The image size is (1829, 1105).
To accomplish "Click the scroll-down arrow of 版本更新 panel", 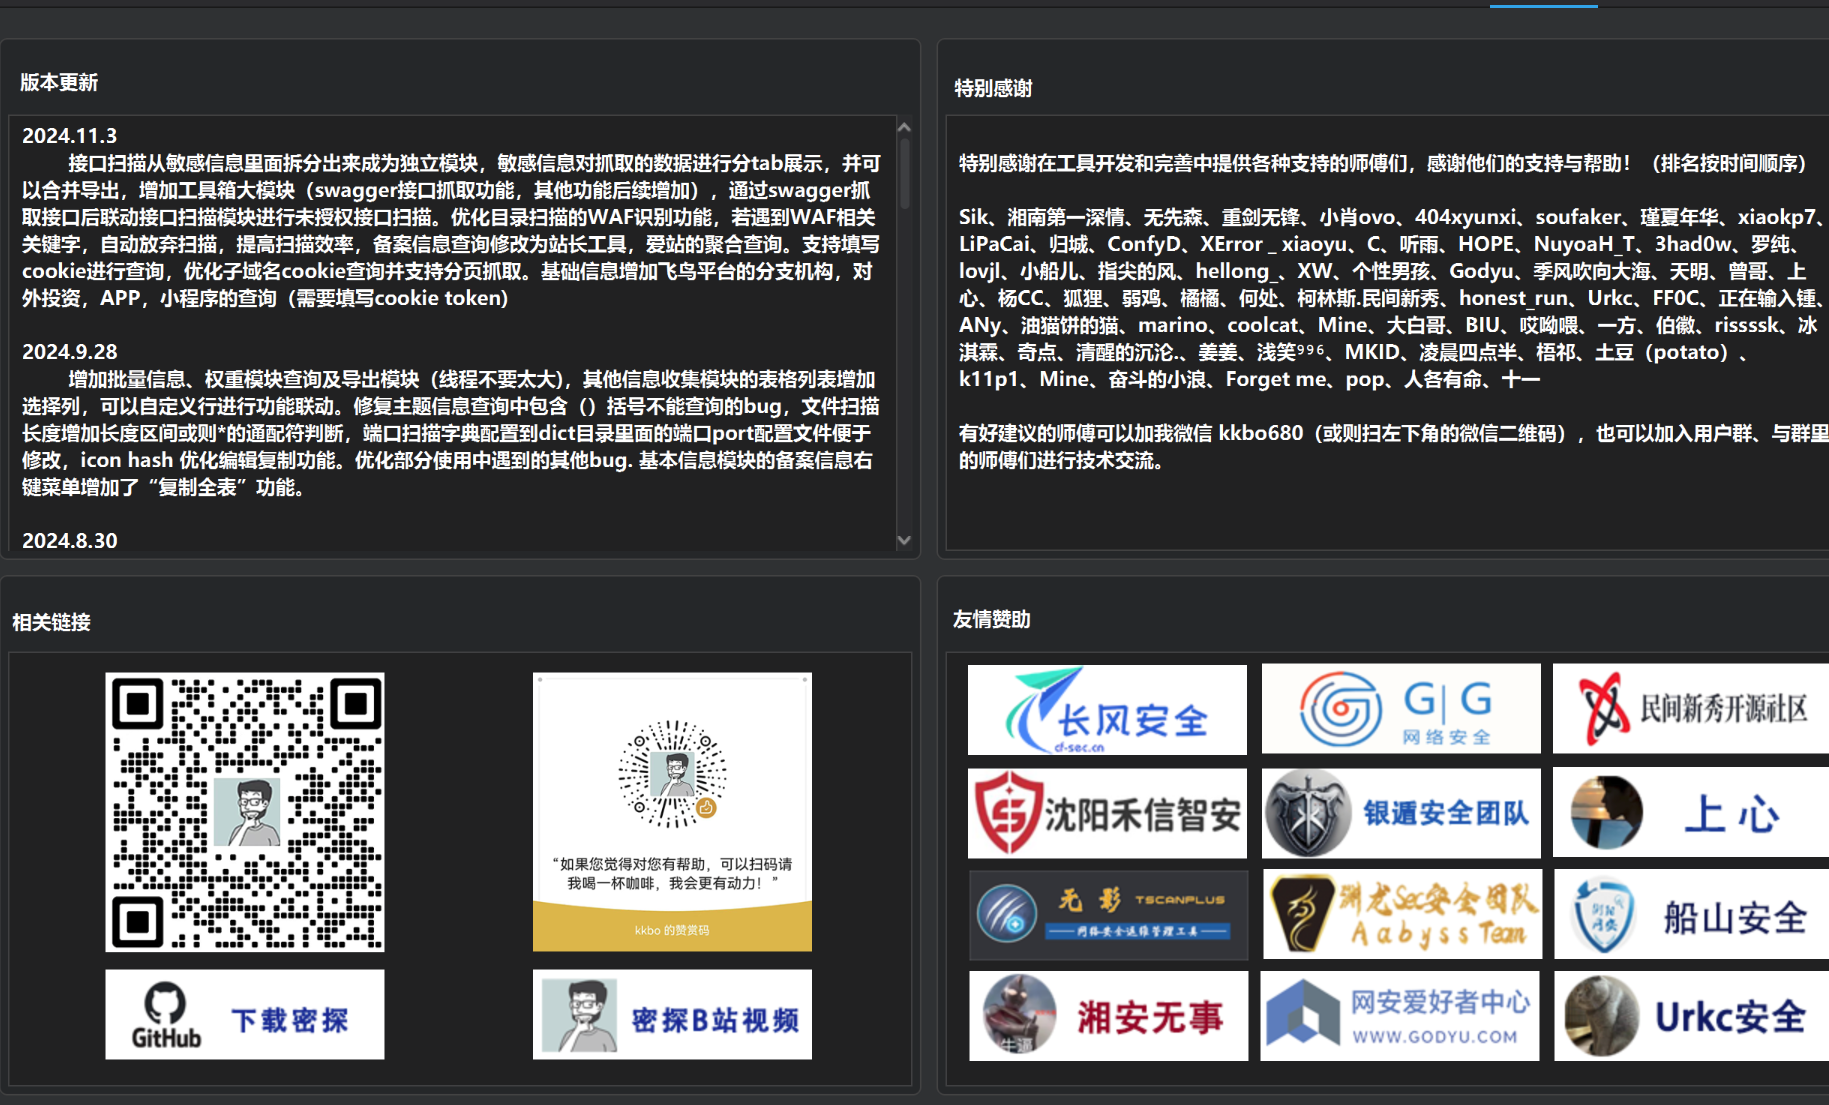I will pyautogui.click(x=904, y=540).
